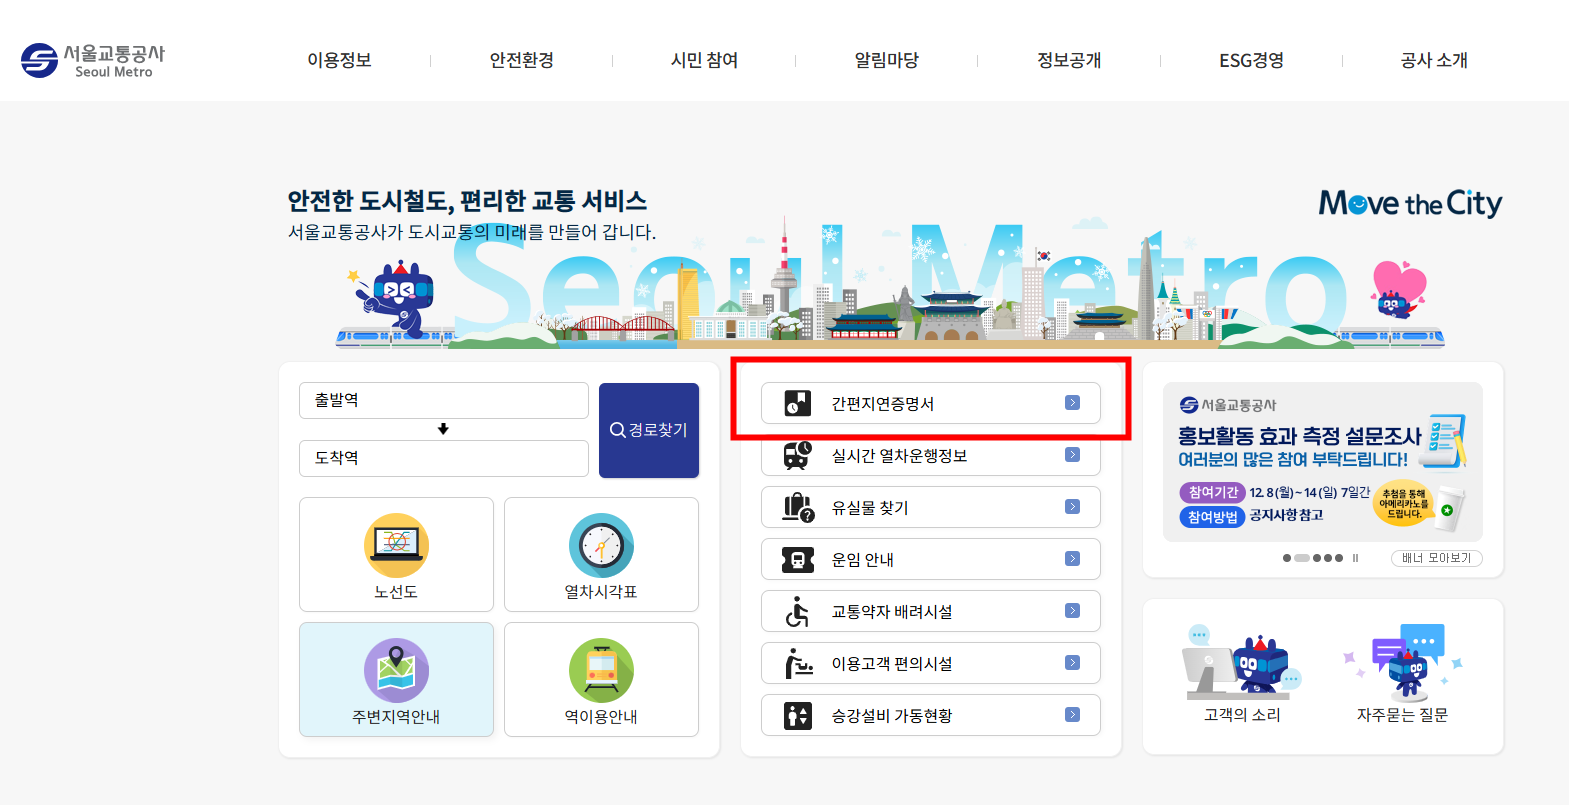1569x805 pixels.
Task: Click the 간편지연증명서 delay certificate icon
Action: (798, 403)
